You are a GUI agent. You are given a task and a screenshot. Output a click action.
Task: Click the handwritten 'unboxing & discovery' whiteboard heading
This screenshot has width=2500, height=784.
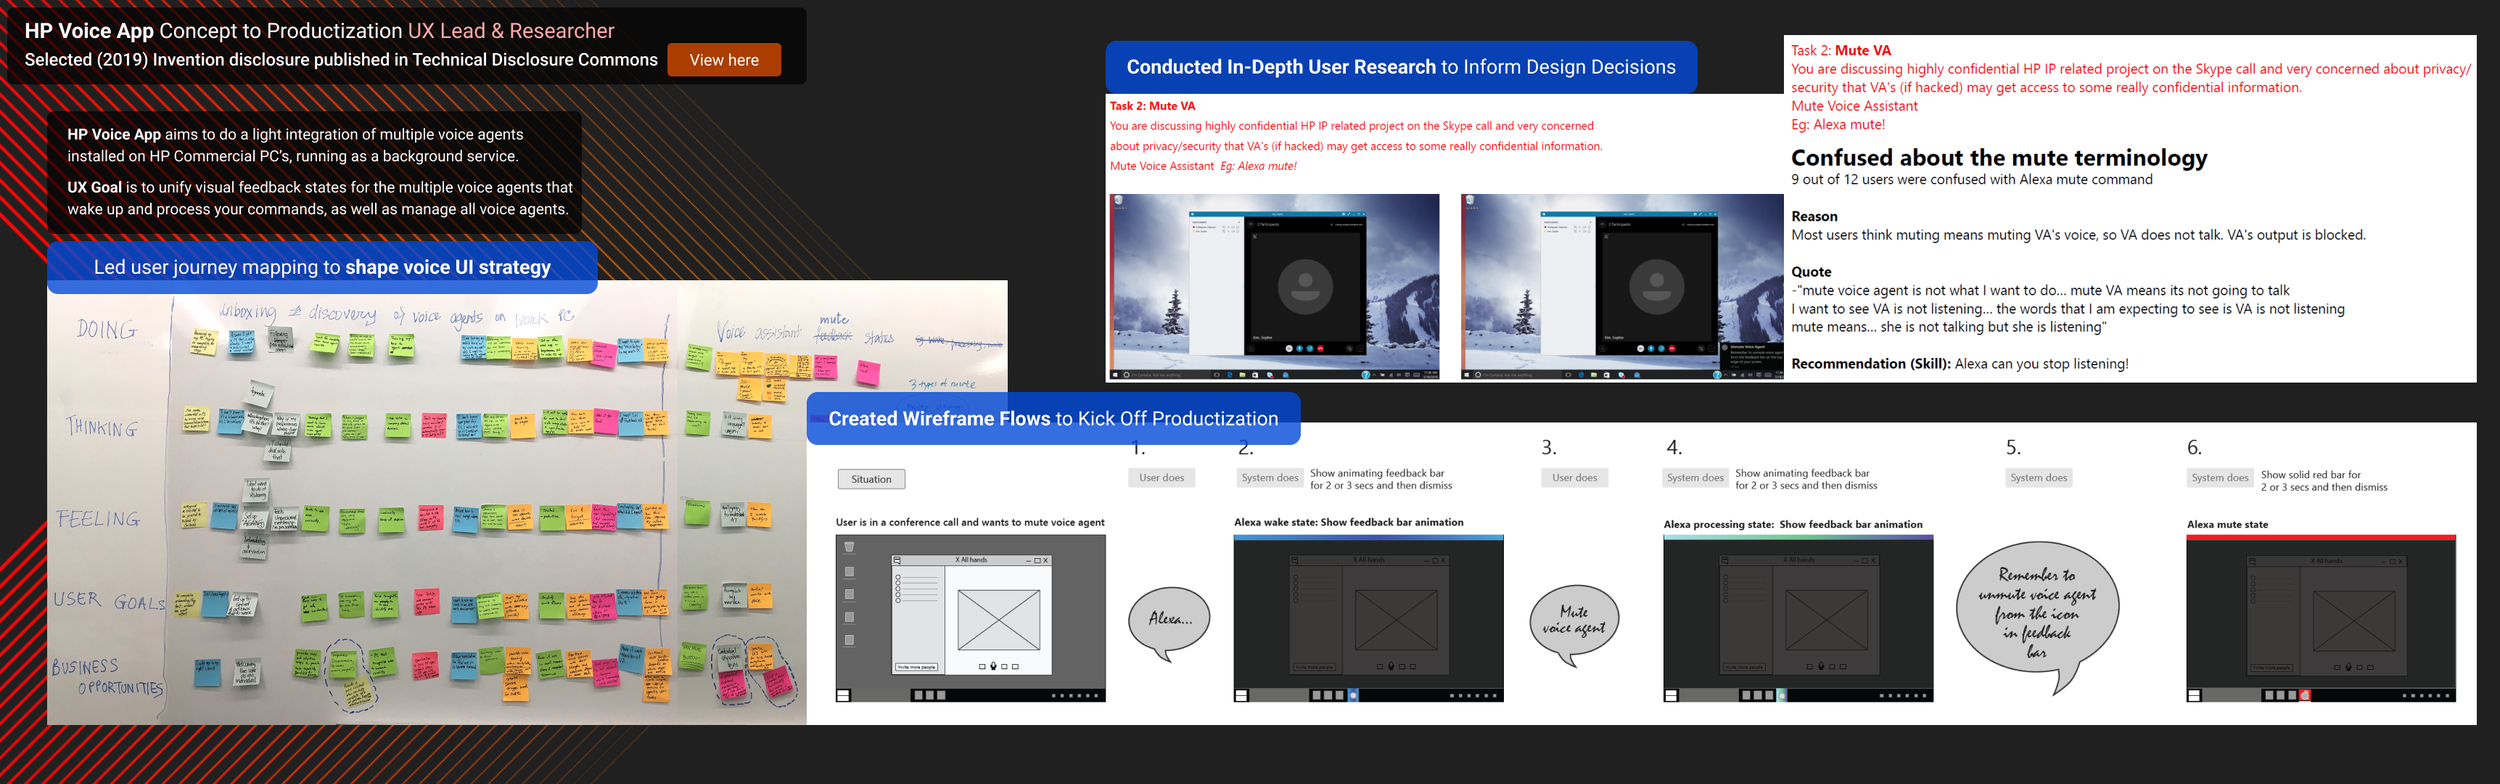click(396, 315)
